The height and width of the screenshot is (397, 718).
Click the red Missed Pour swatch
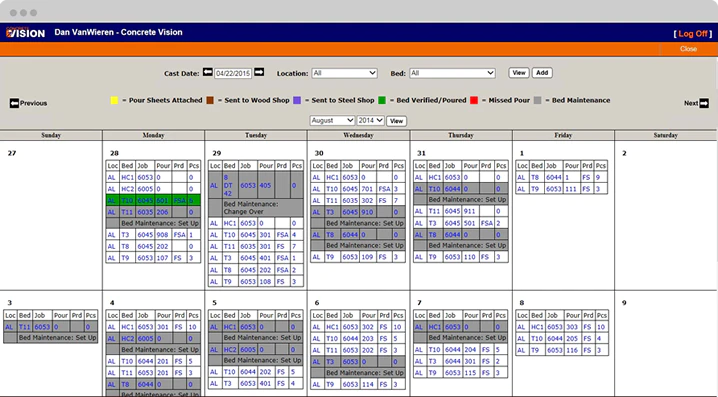click(x=474, y=100)
